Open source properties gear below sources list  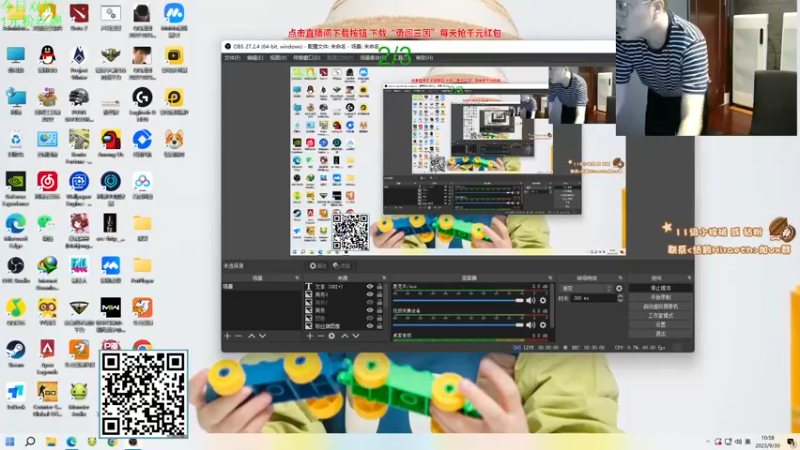332,336
